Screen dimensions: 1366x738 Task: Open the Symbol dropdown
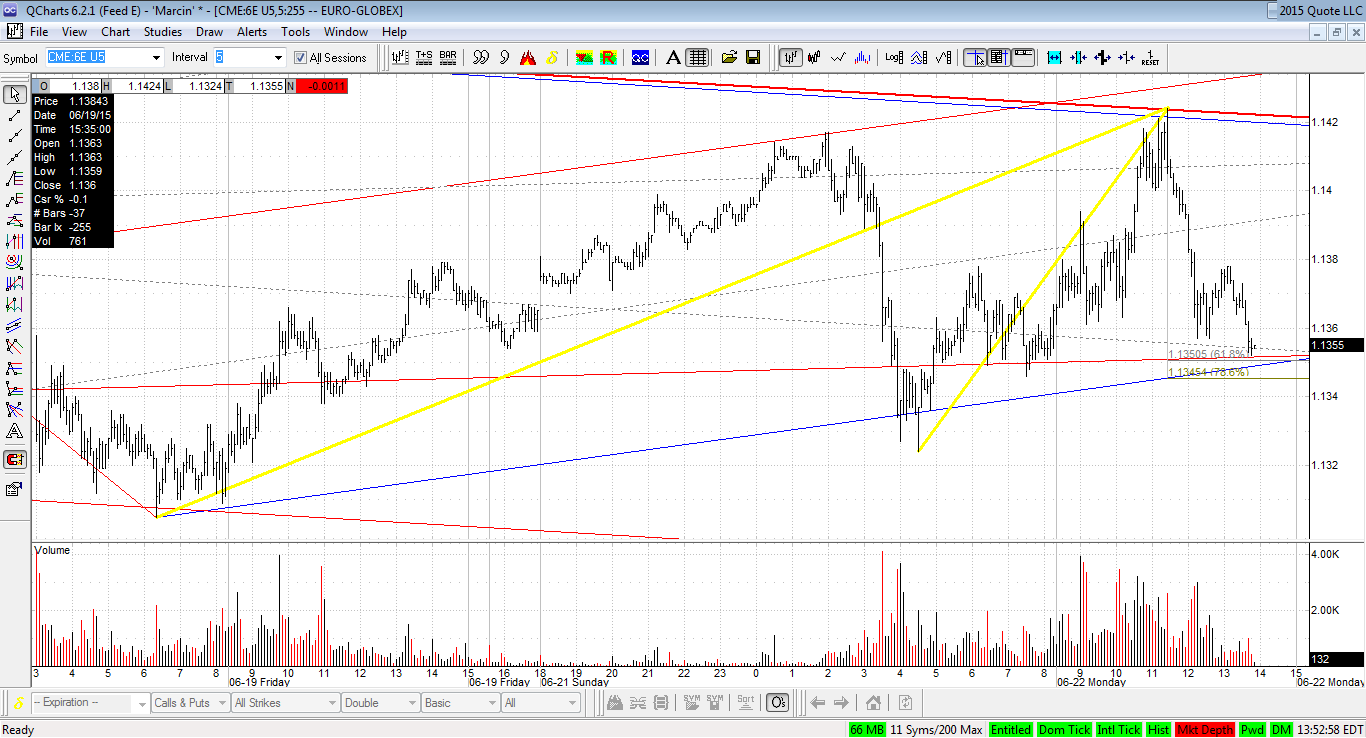(156, 58)
